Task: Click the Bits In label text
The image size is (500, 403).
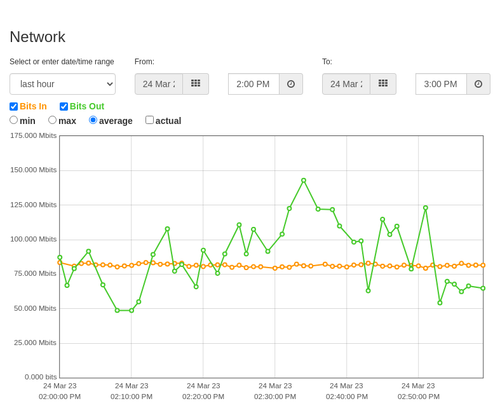Action: coord(33,106)
